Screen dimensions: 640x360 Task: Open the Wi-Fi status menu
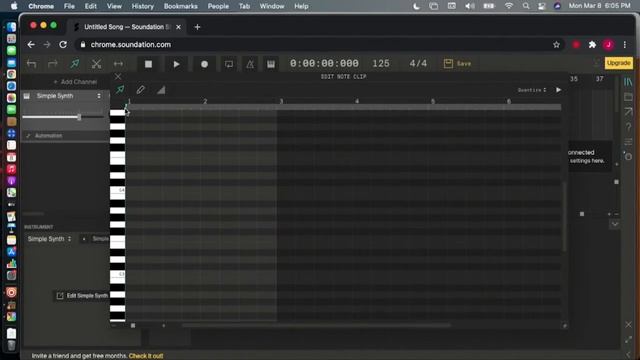click(x=509, y=6)
